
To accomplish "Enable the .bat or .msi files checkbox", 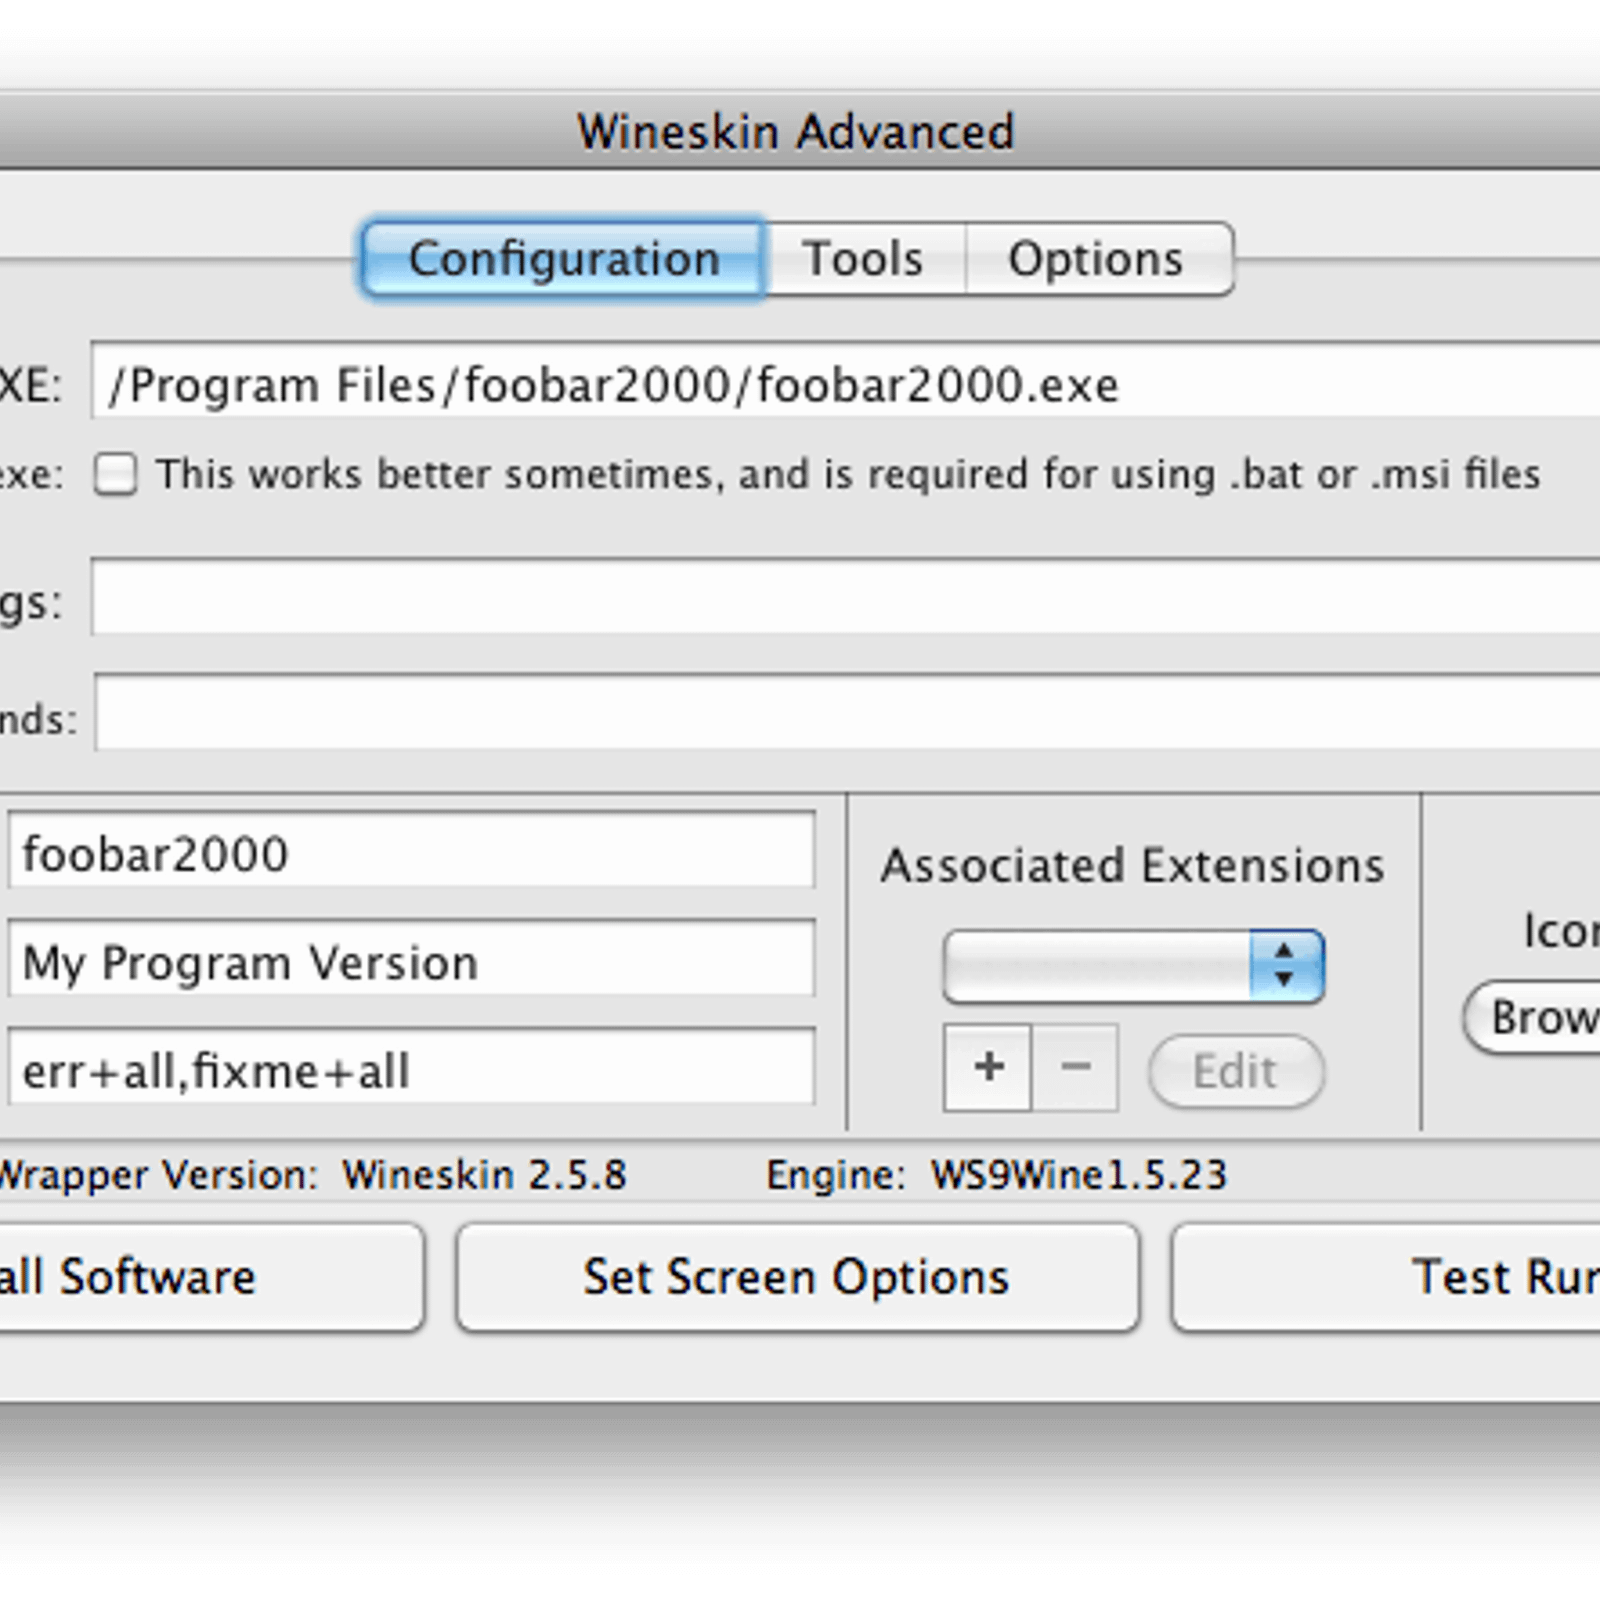I will tap(116, 473).
